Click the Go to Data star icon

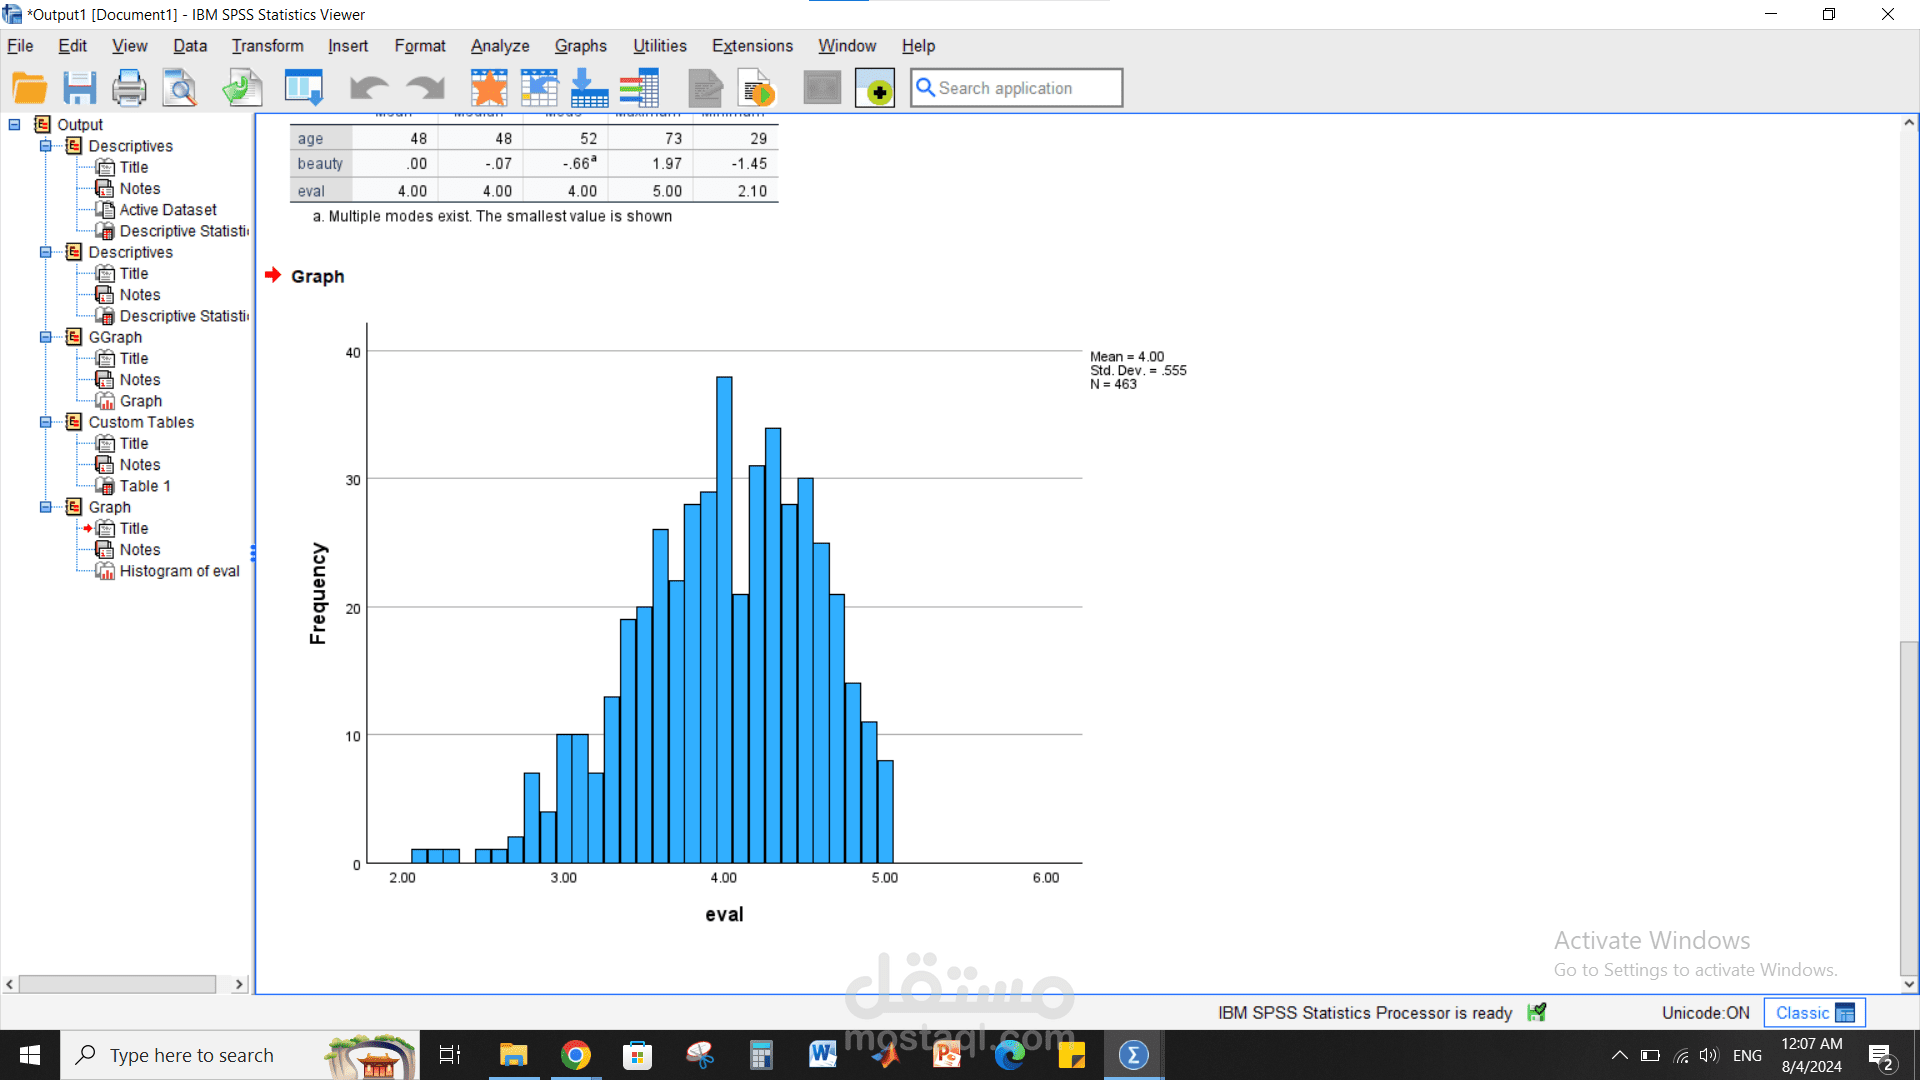click(x=489, y=88)
